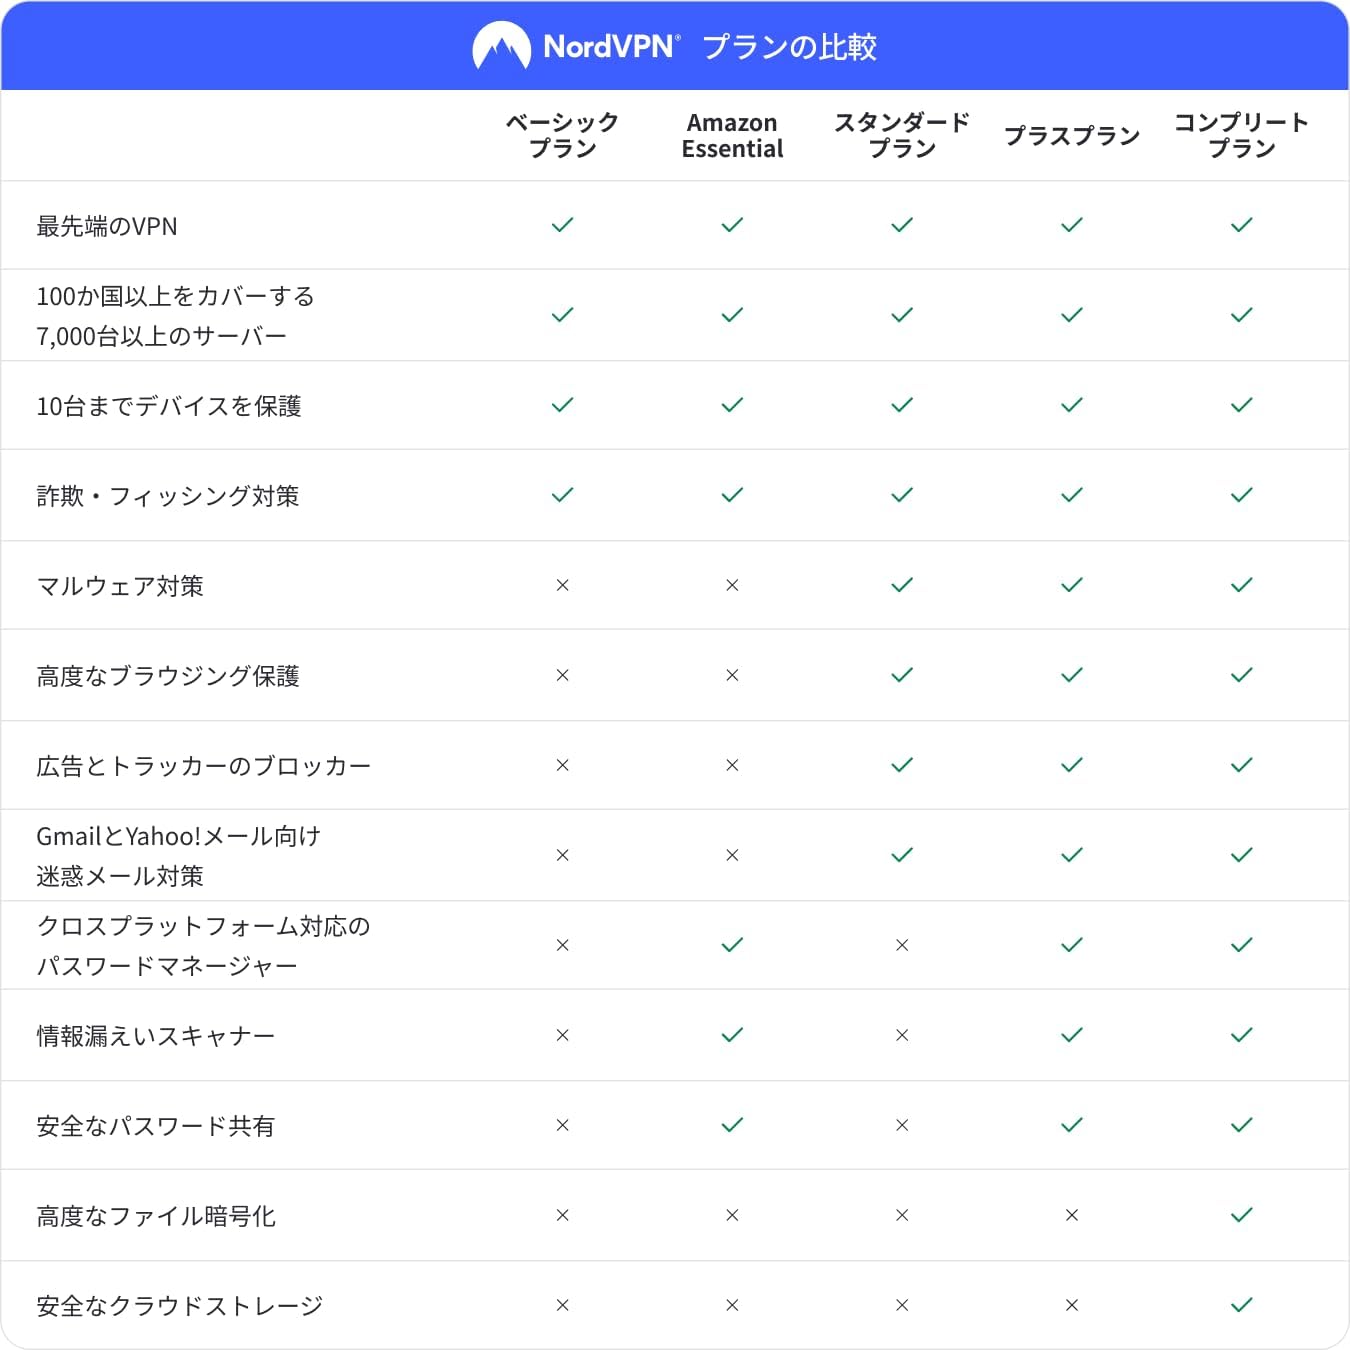This screenshot has height=1350, width=1350.
Task: Click the checkmark for 高度なファイル暗号化 under コンプリートプラン
Action: (x=1242, y=1215)
